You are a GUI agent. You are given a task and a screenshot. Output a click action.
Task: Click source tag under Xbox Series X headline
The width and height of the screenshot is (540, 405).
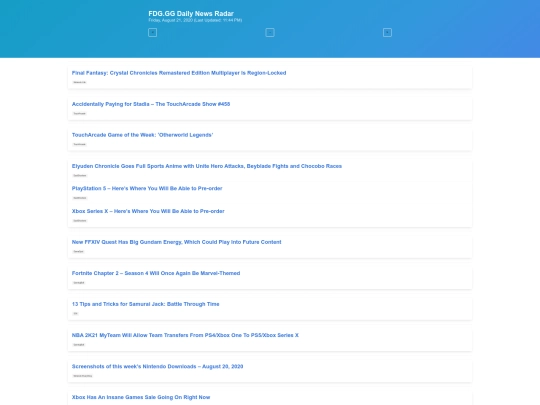80,221
